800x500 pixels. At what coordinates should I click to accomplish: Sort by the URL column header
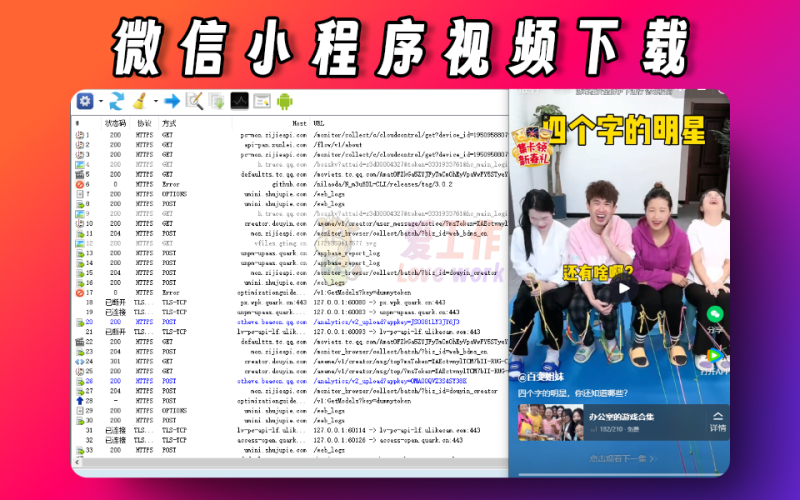318,123
